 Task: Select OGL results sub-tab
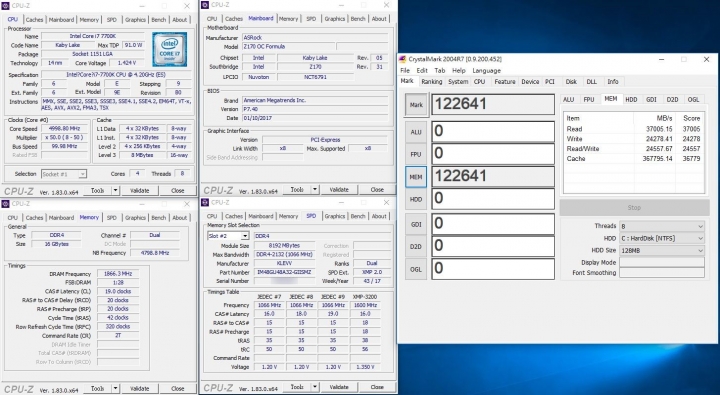click(693, 100)
